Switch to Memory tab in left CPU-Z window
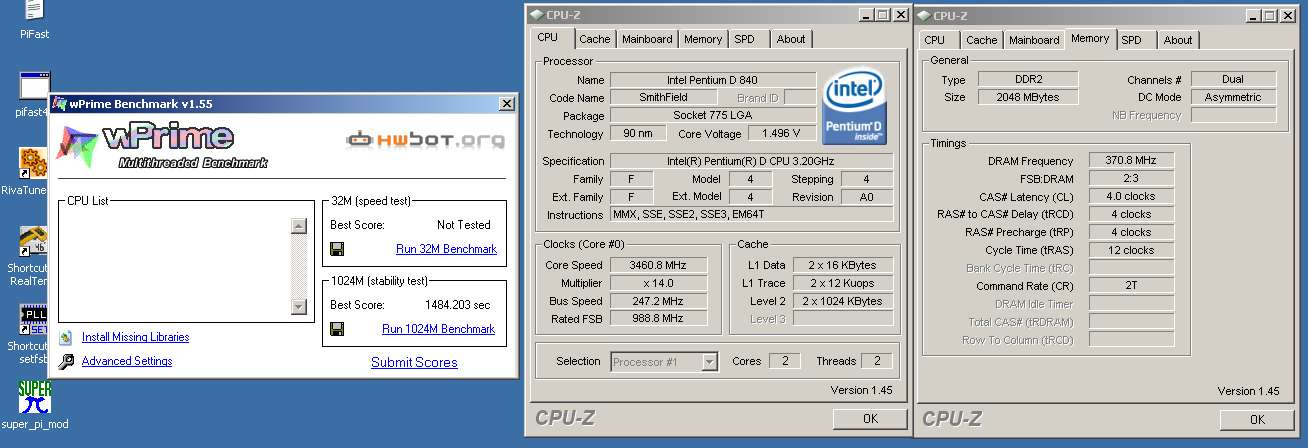 pos(703,39)
